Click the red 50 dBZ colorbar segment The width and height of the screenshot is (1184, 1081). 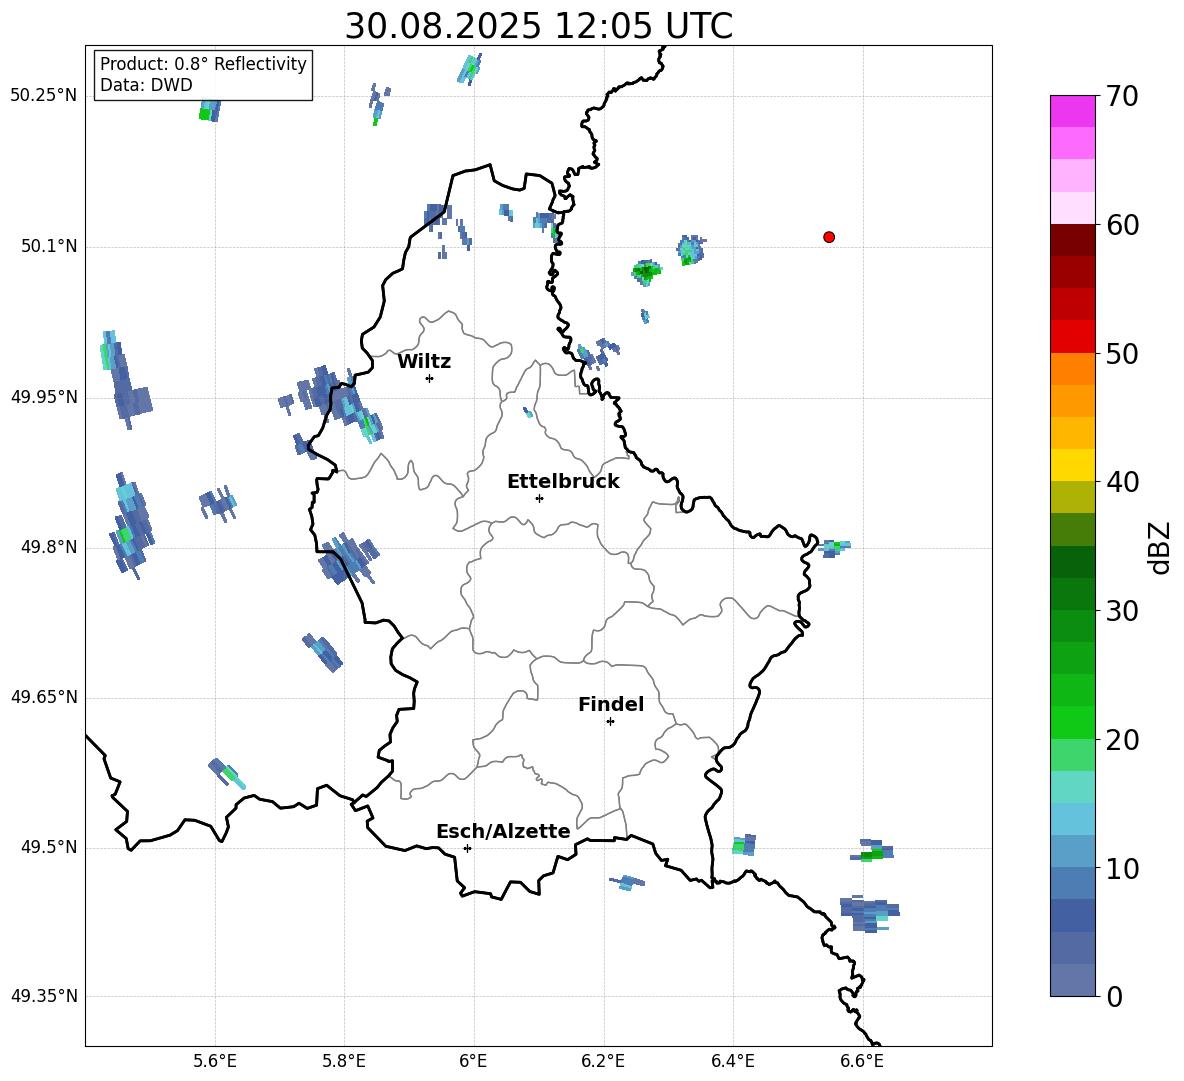[x=1072, y=337]
